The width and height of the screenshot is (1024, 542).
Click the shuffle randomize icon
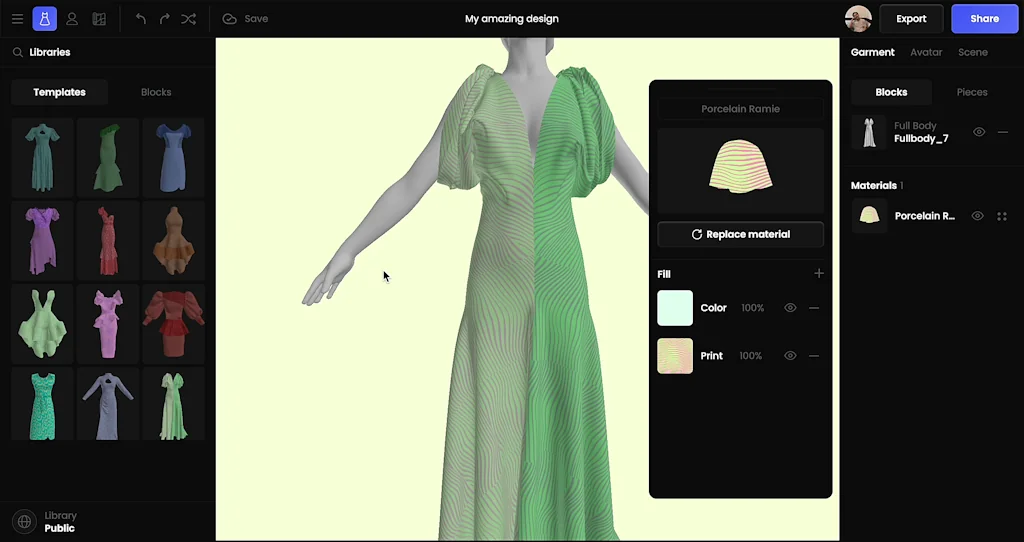click(189, 19)
